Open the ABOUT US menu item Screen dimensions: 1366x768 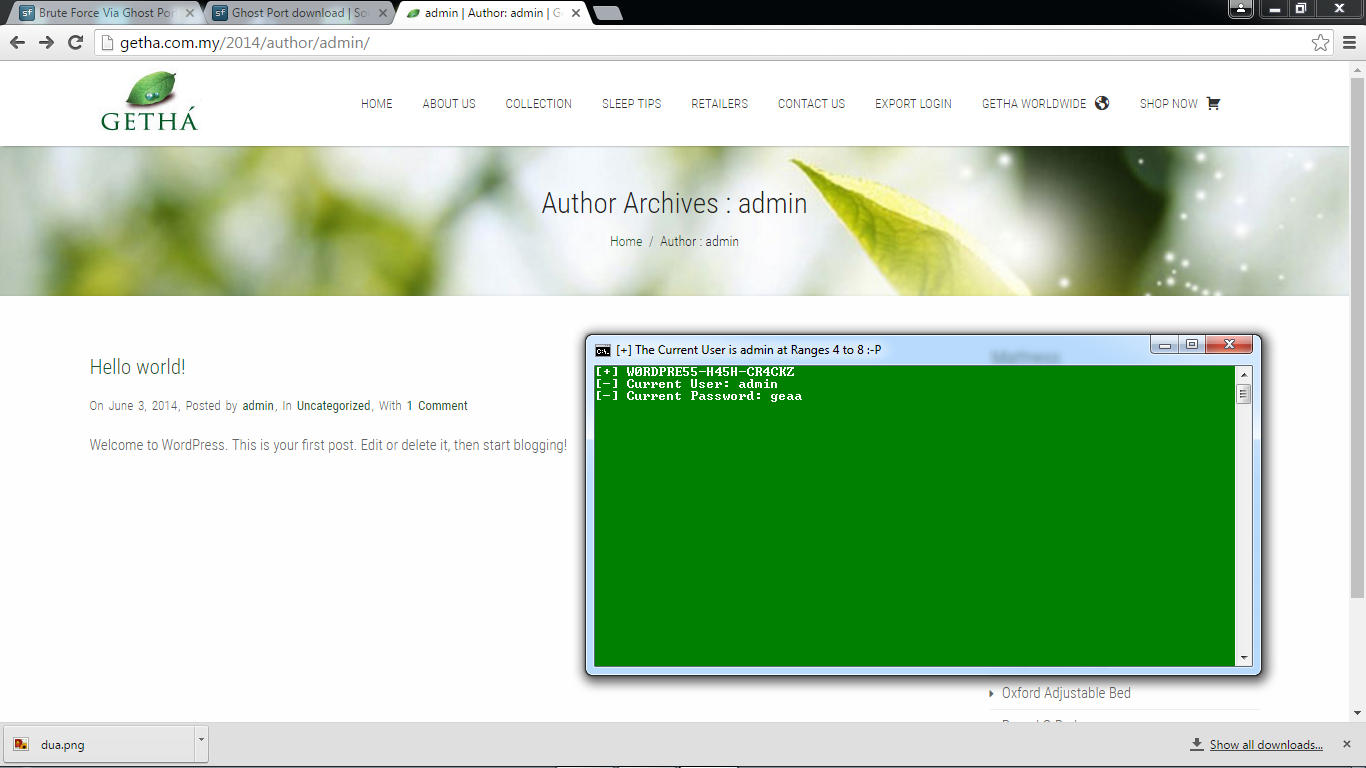click(x=449, y=104)
